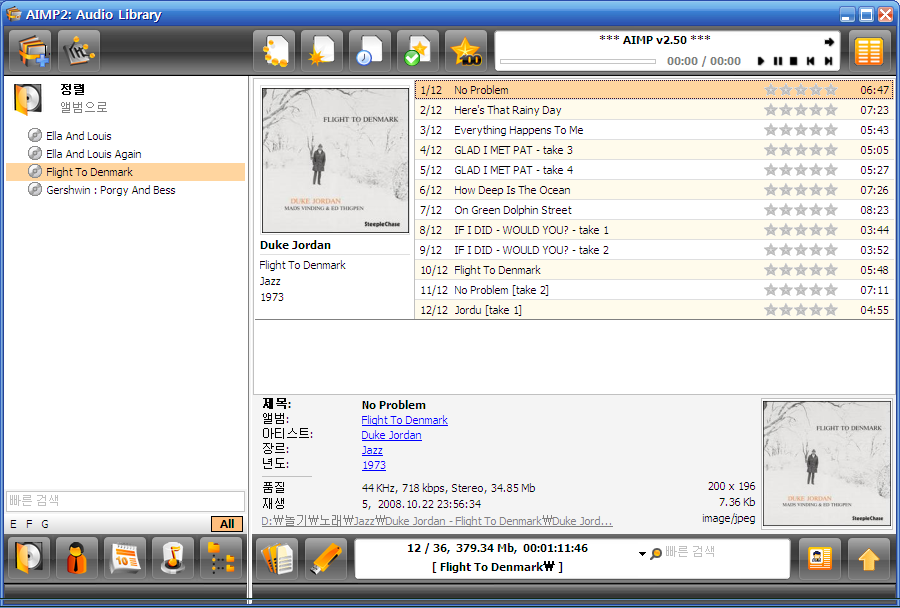Open the Flight To Denmark album link
This screenshot has height=608, width=900.
click(405, 420)
